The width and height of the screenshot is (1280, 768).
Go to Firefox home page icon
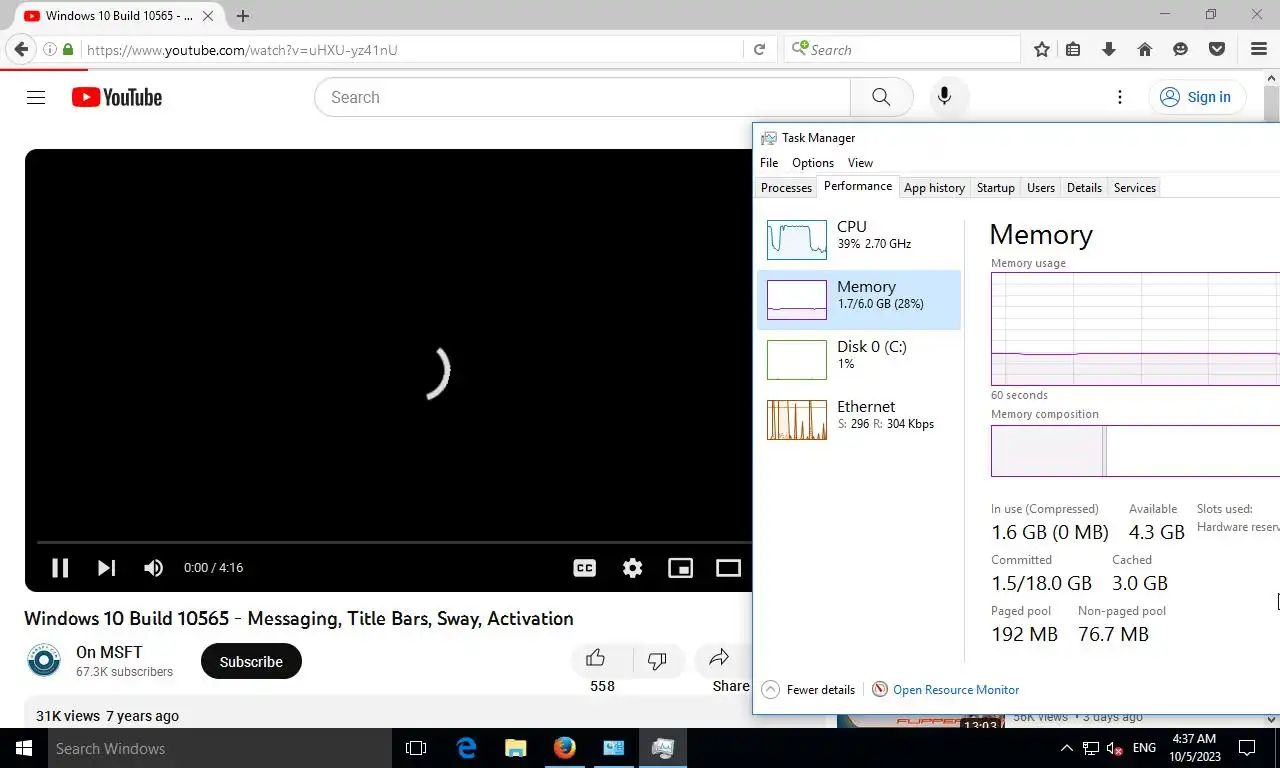tap(1145, 49)
